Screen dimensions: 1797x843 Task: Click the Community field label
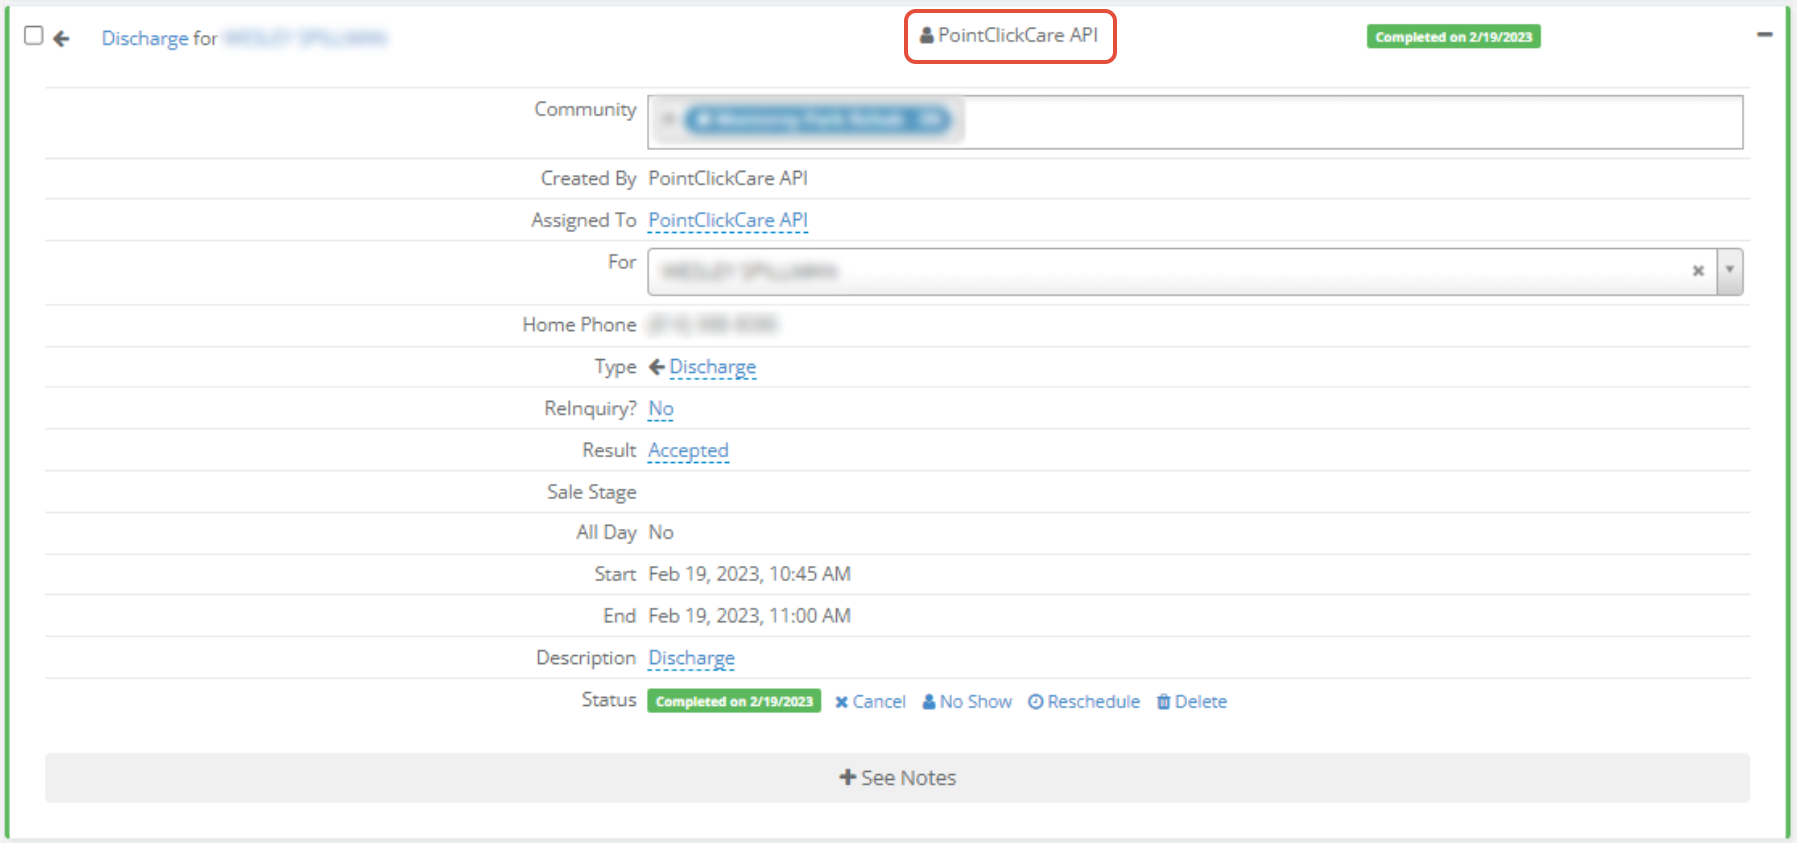[585, 109]
